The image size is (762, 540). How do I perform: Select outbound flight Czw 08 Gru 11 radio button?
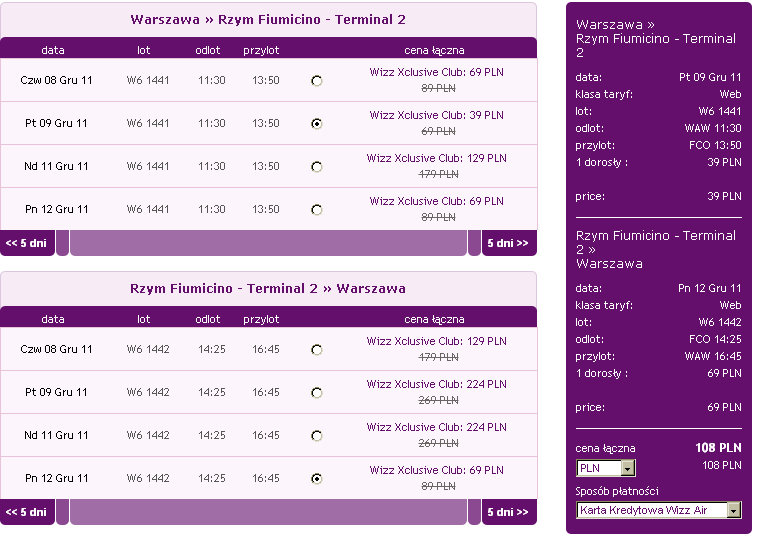[316, 81]
